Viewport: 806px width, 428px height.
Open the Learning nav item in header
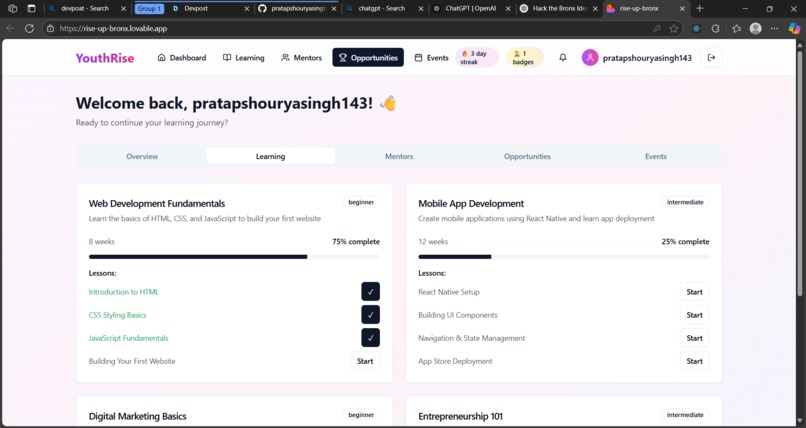tap(244, 58)
